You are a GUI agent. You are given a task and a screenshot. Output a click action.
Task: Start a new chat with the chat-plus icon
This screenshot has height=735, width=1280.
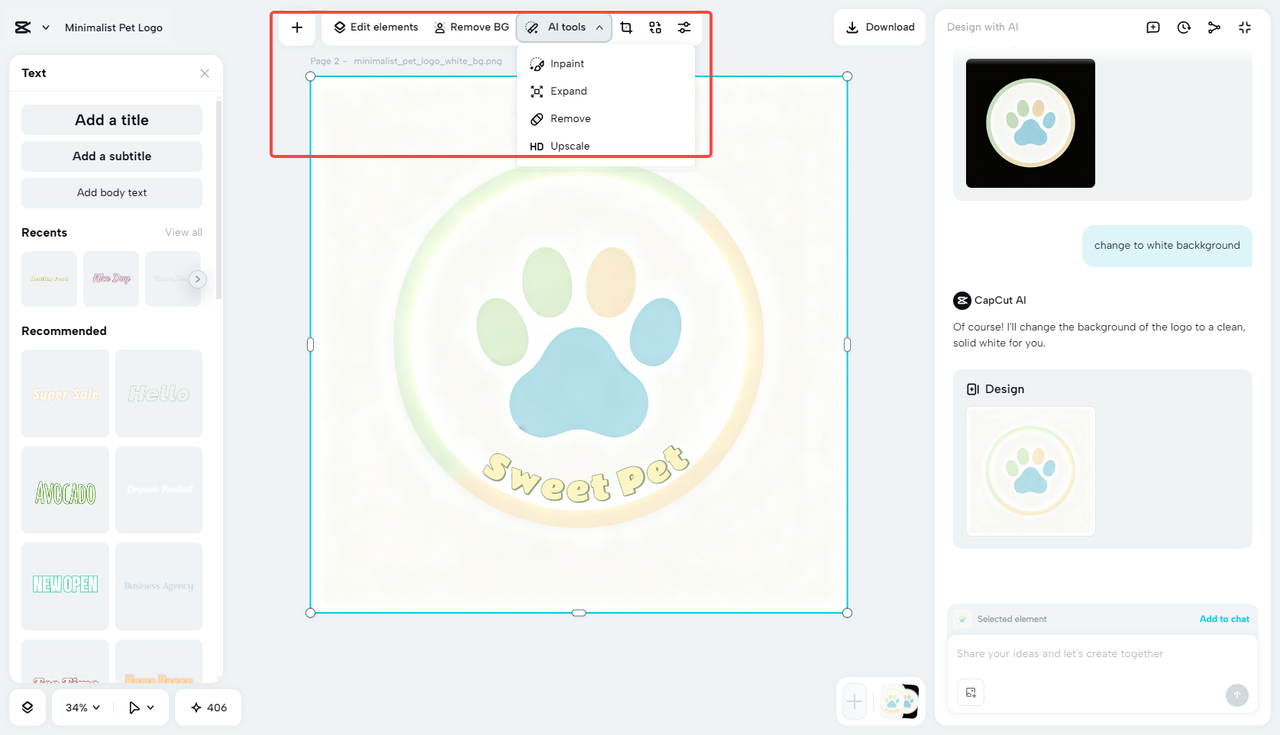[x=1153, y=27]
